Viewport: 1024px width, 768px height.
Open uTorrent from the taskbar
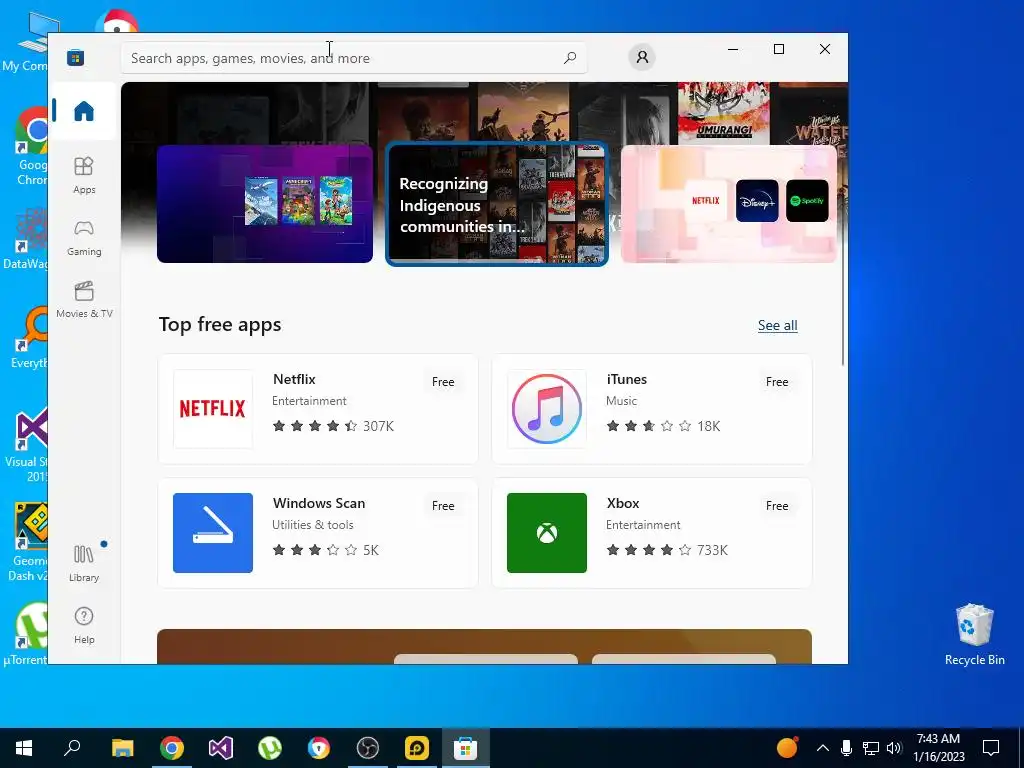pyautogui.click(x=270, y=748)
